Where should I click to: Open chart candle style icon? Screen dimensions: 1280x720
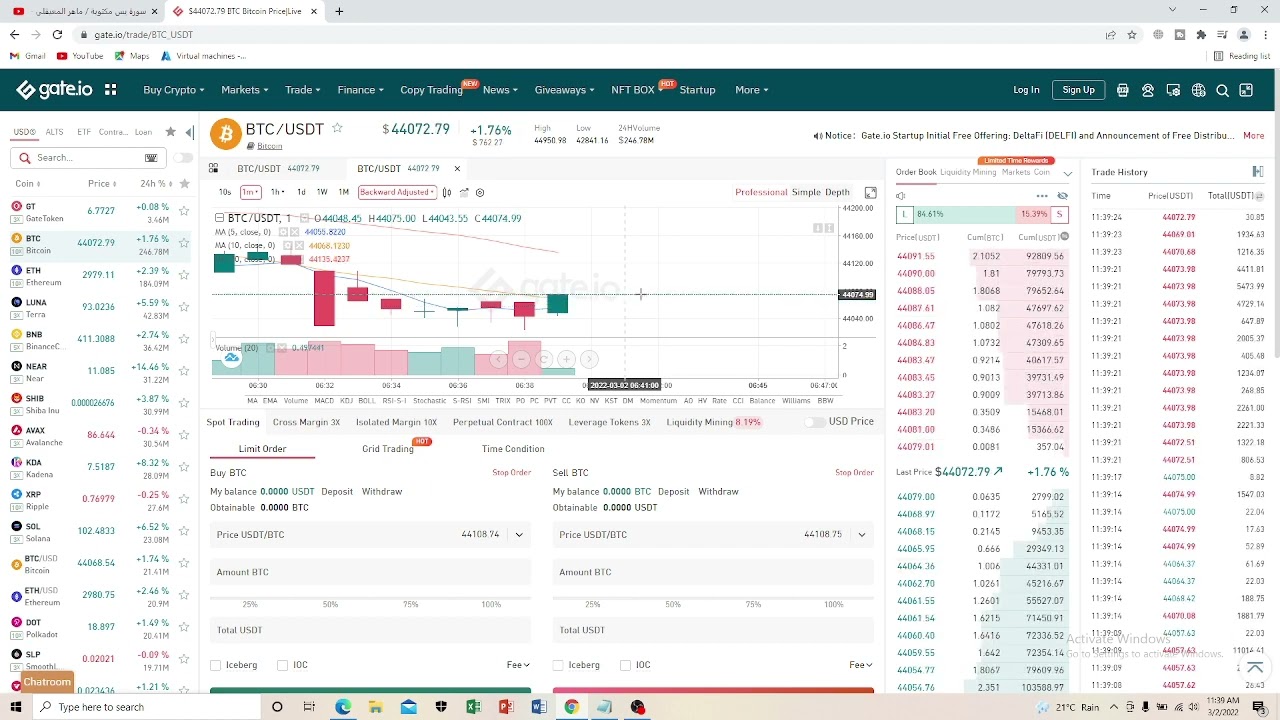point(447,192)
